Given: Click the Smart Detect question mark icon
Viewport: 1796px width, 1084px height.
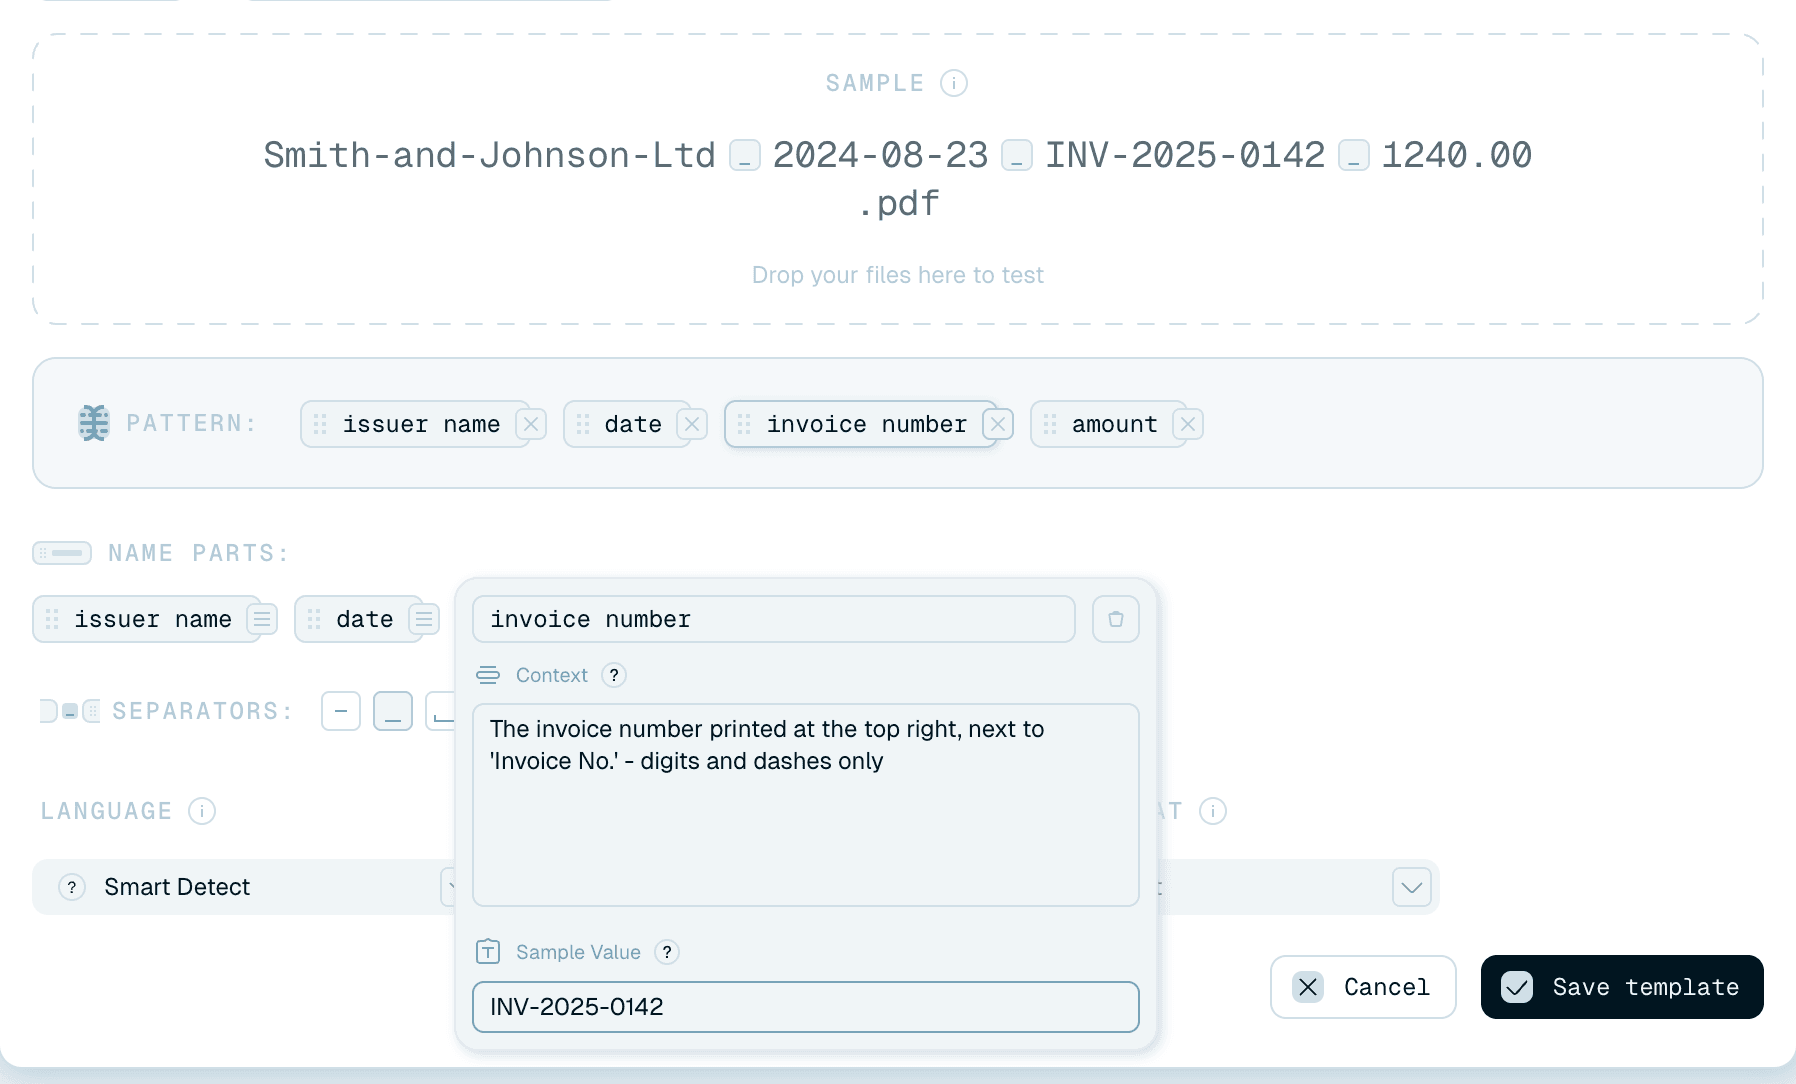Looking at the screenshot, I should [72, 887].
